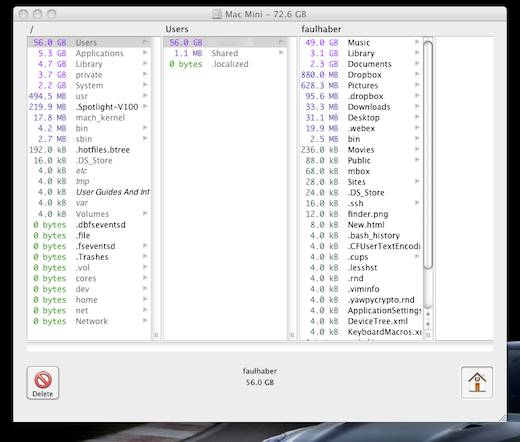
Task: Select the sbin folder entry
Action: pos(89,139)
